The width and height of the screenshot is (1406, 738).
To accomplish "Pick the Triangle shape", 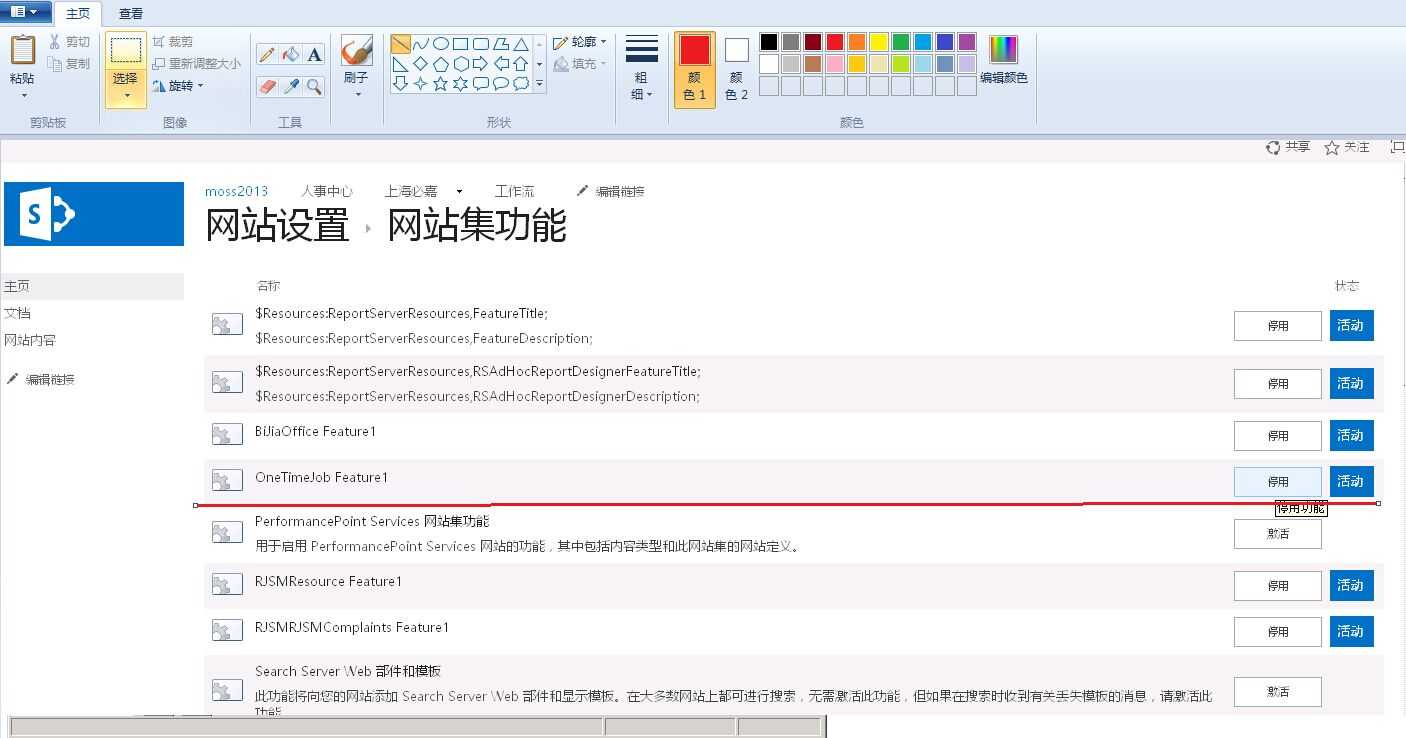I will coord(520,44).
